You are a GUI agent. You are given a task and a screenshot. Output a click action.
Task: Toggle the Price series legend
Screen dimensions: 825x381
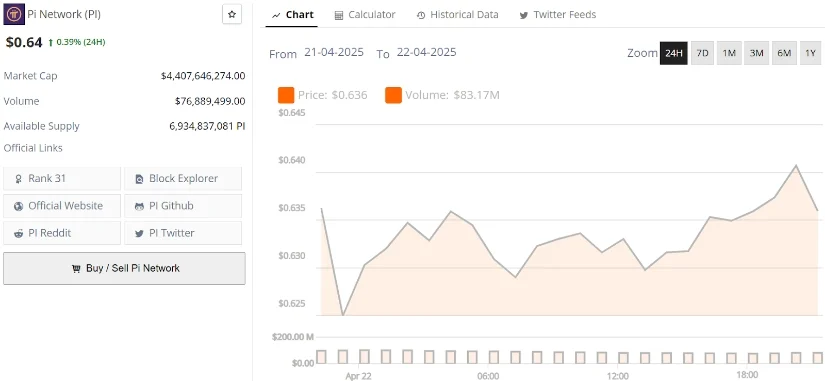point(323,95)
